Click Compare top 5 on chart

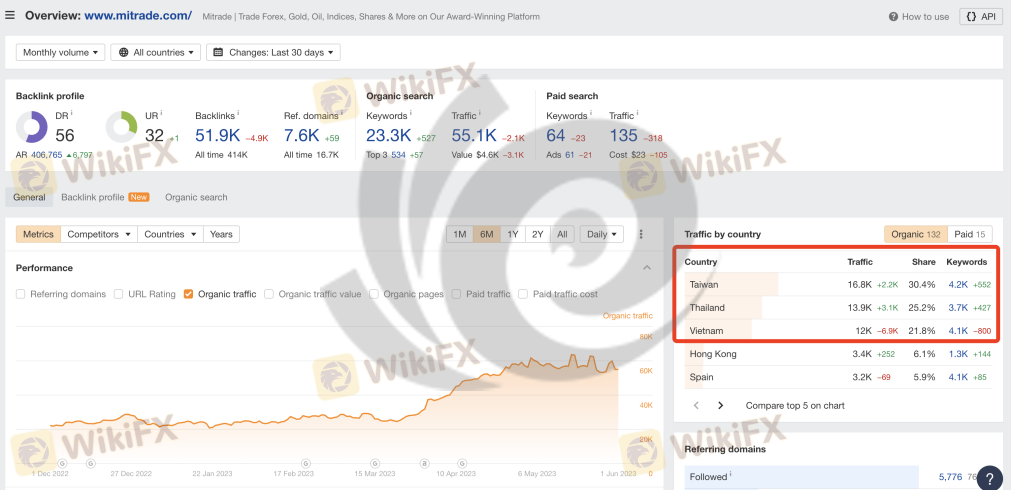795,406
